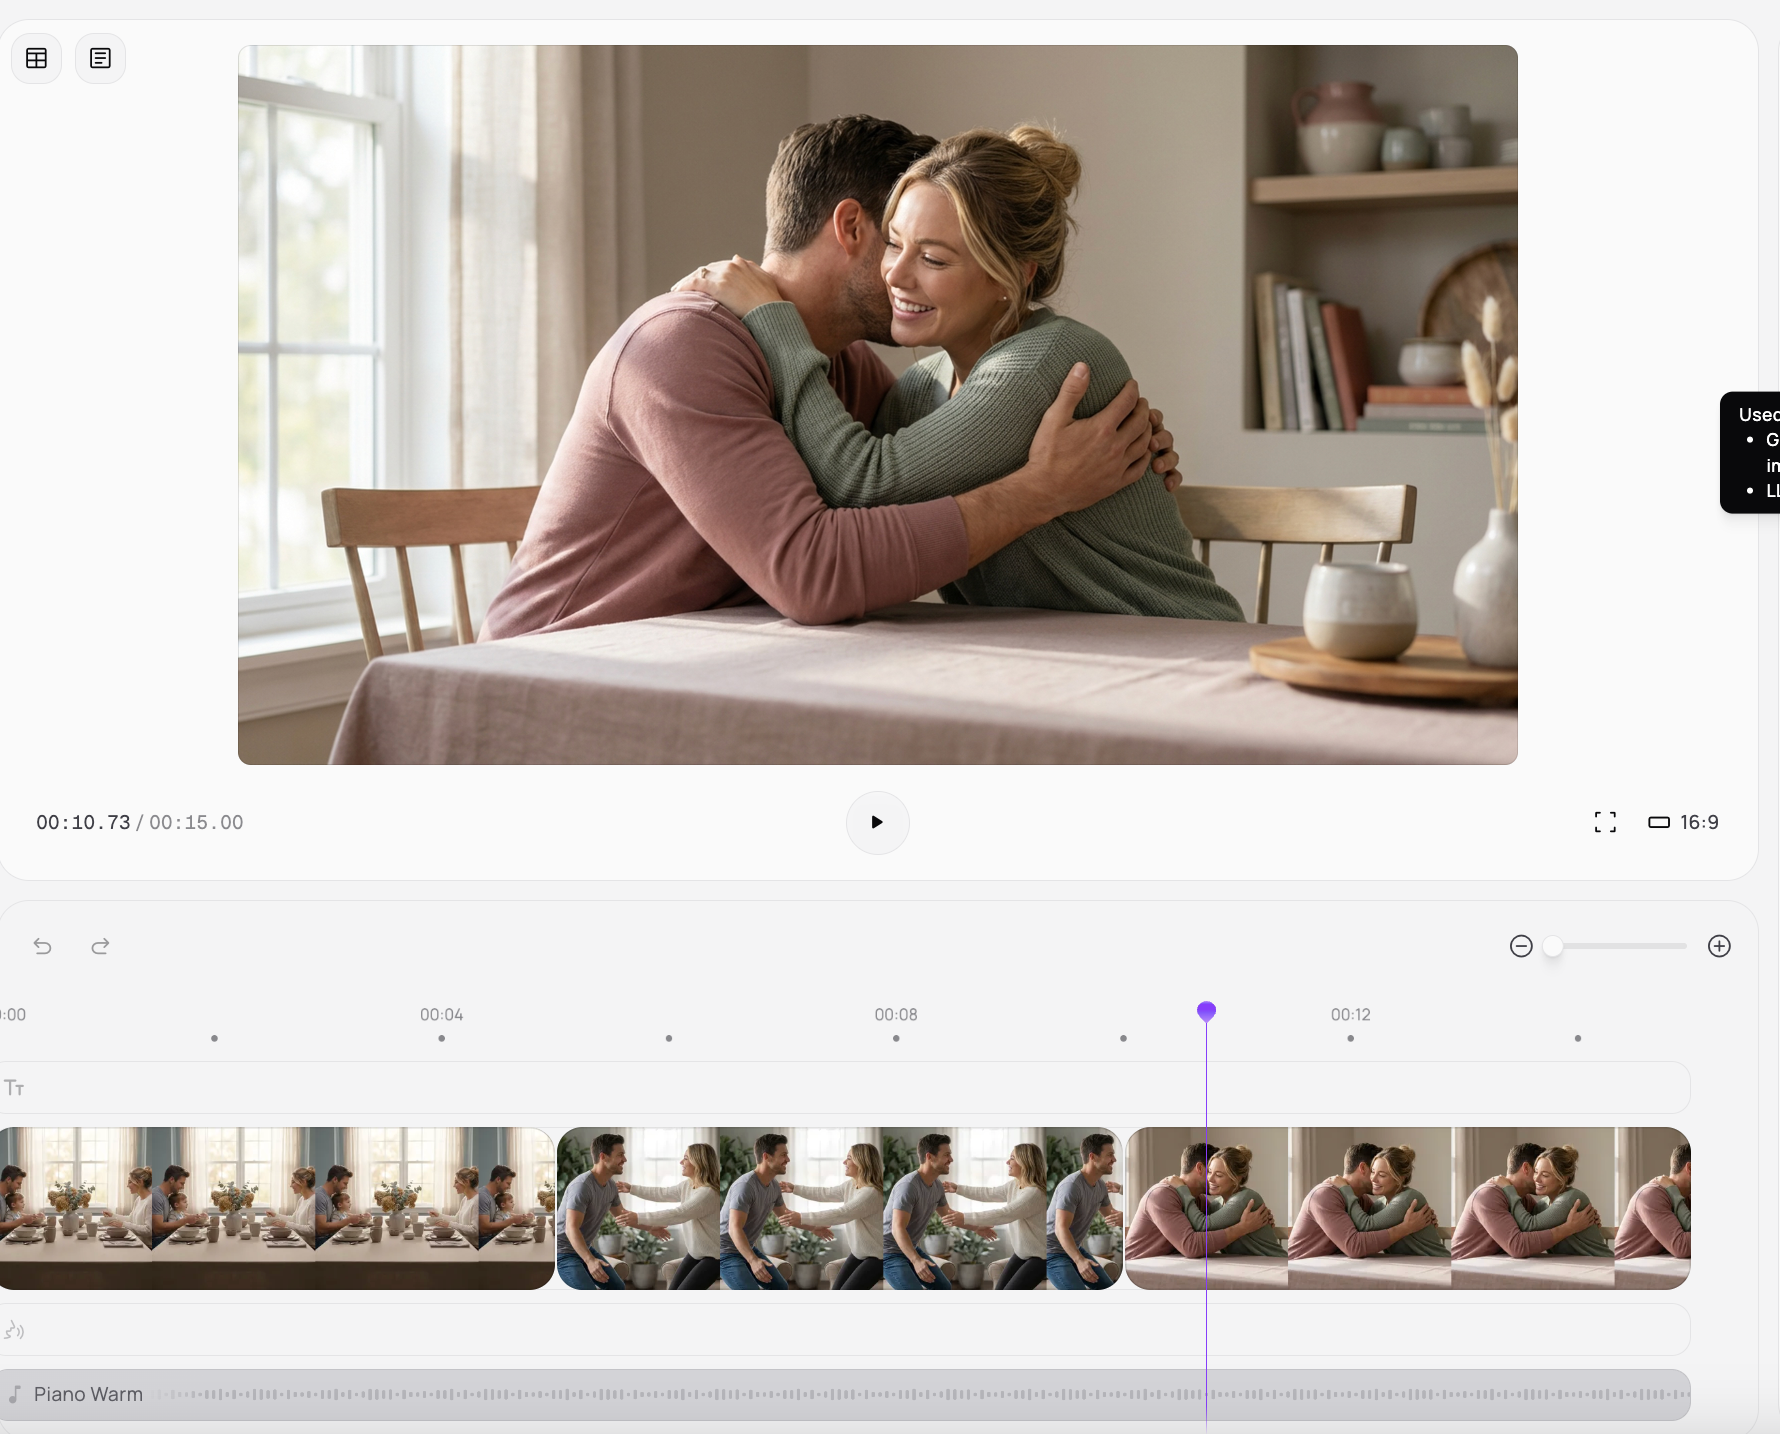Enter fullscreen preview mode
1780x1434 pixels.
click(1605, 822)
